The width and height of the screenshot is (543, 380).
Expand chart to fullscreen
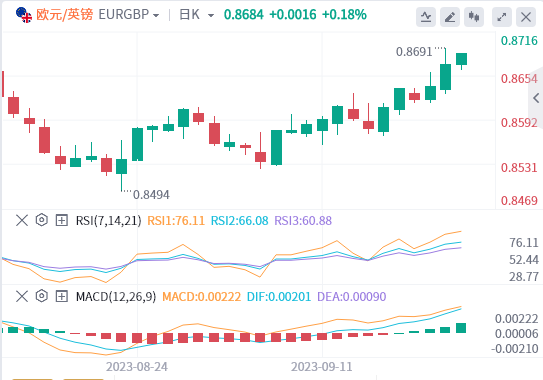(502, 17)
